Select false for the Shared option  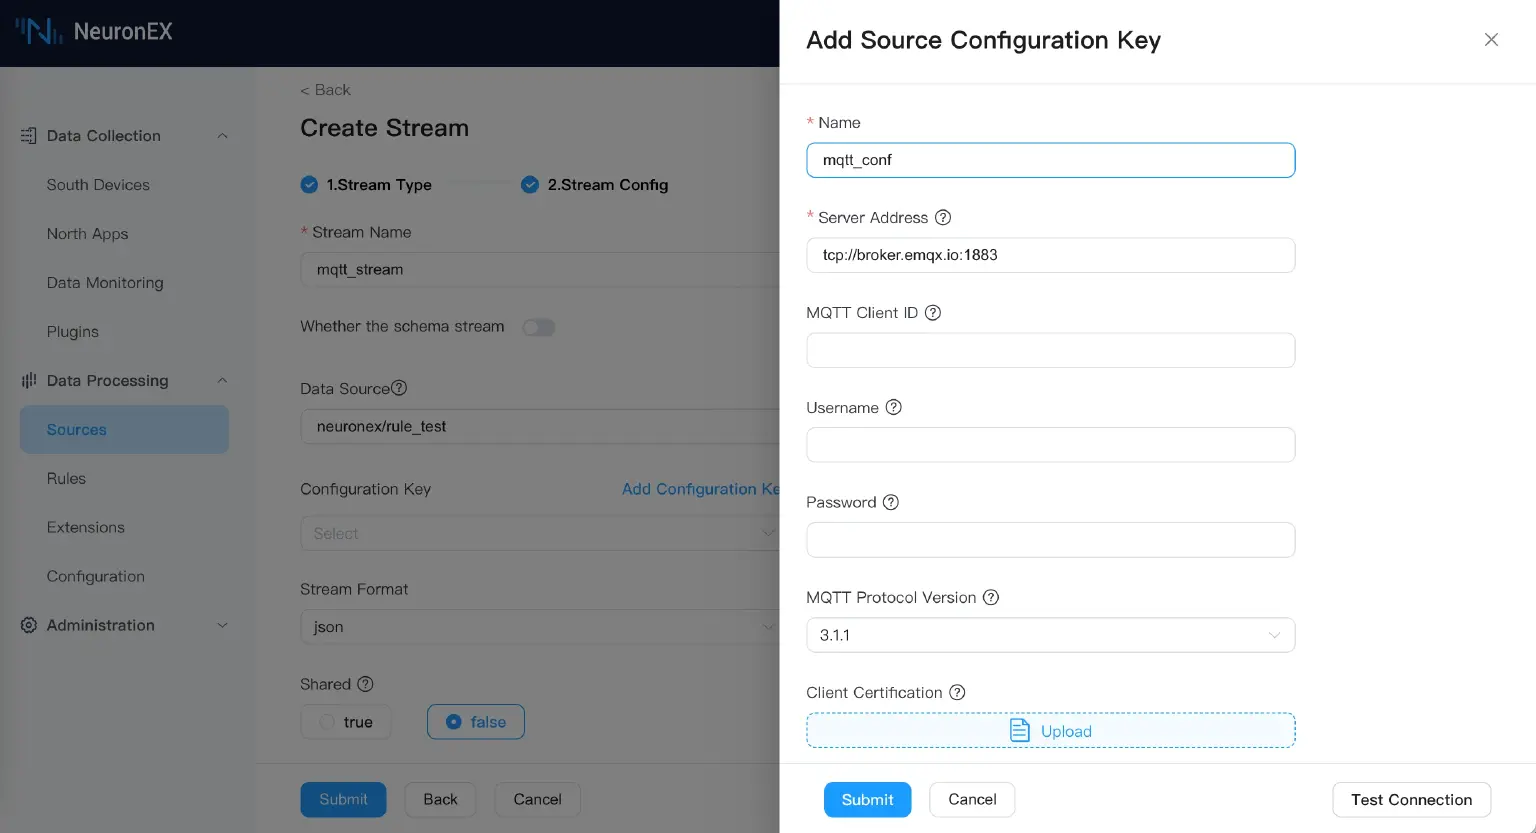[476, 721]
